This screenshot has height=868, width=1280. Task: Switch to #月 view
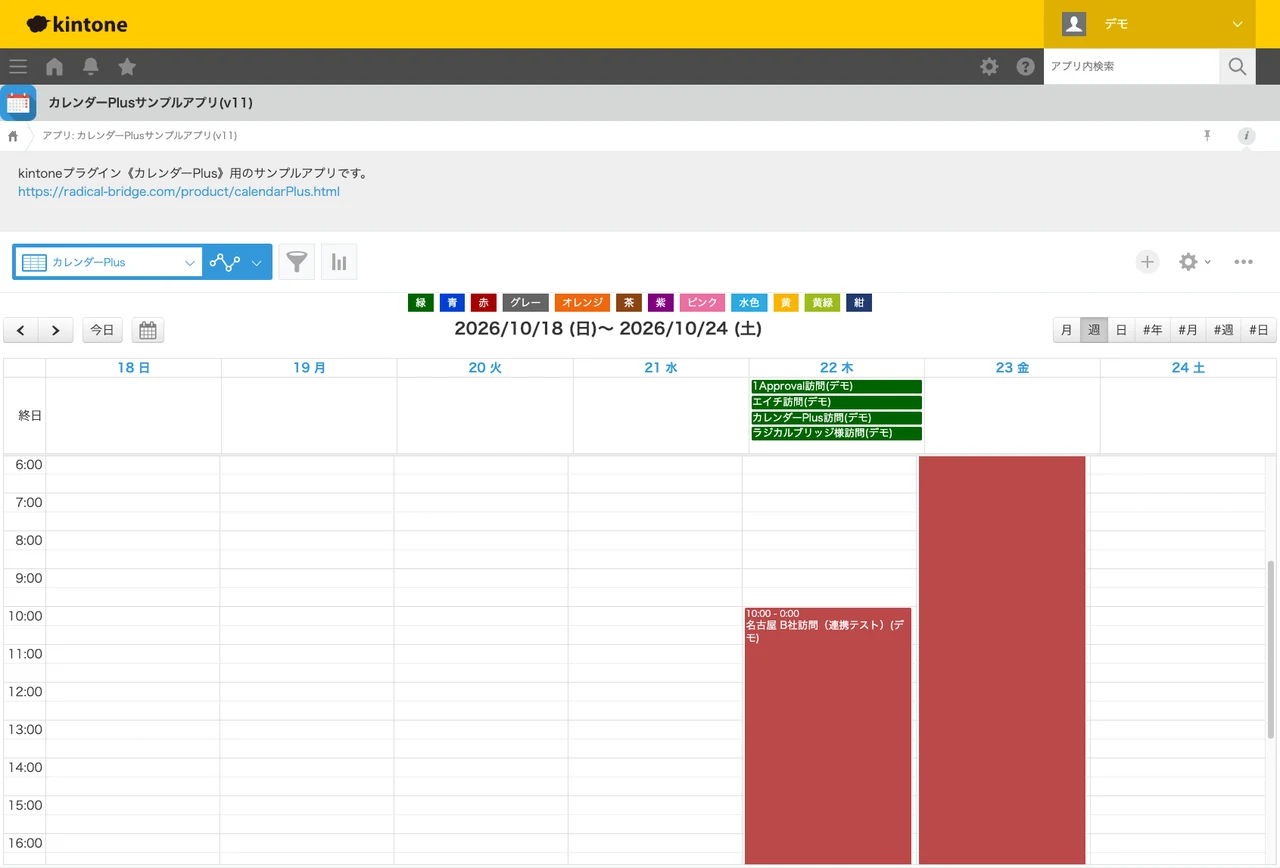[1188, 330]
